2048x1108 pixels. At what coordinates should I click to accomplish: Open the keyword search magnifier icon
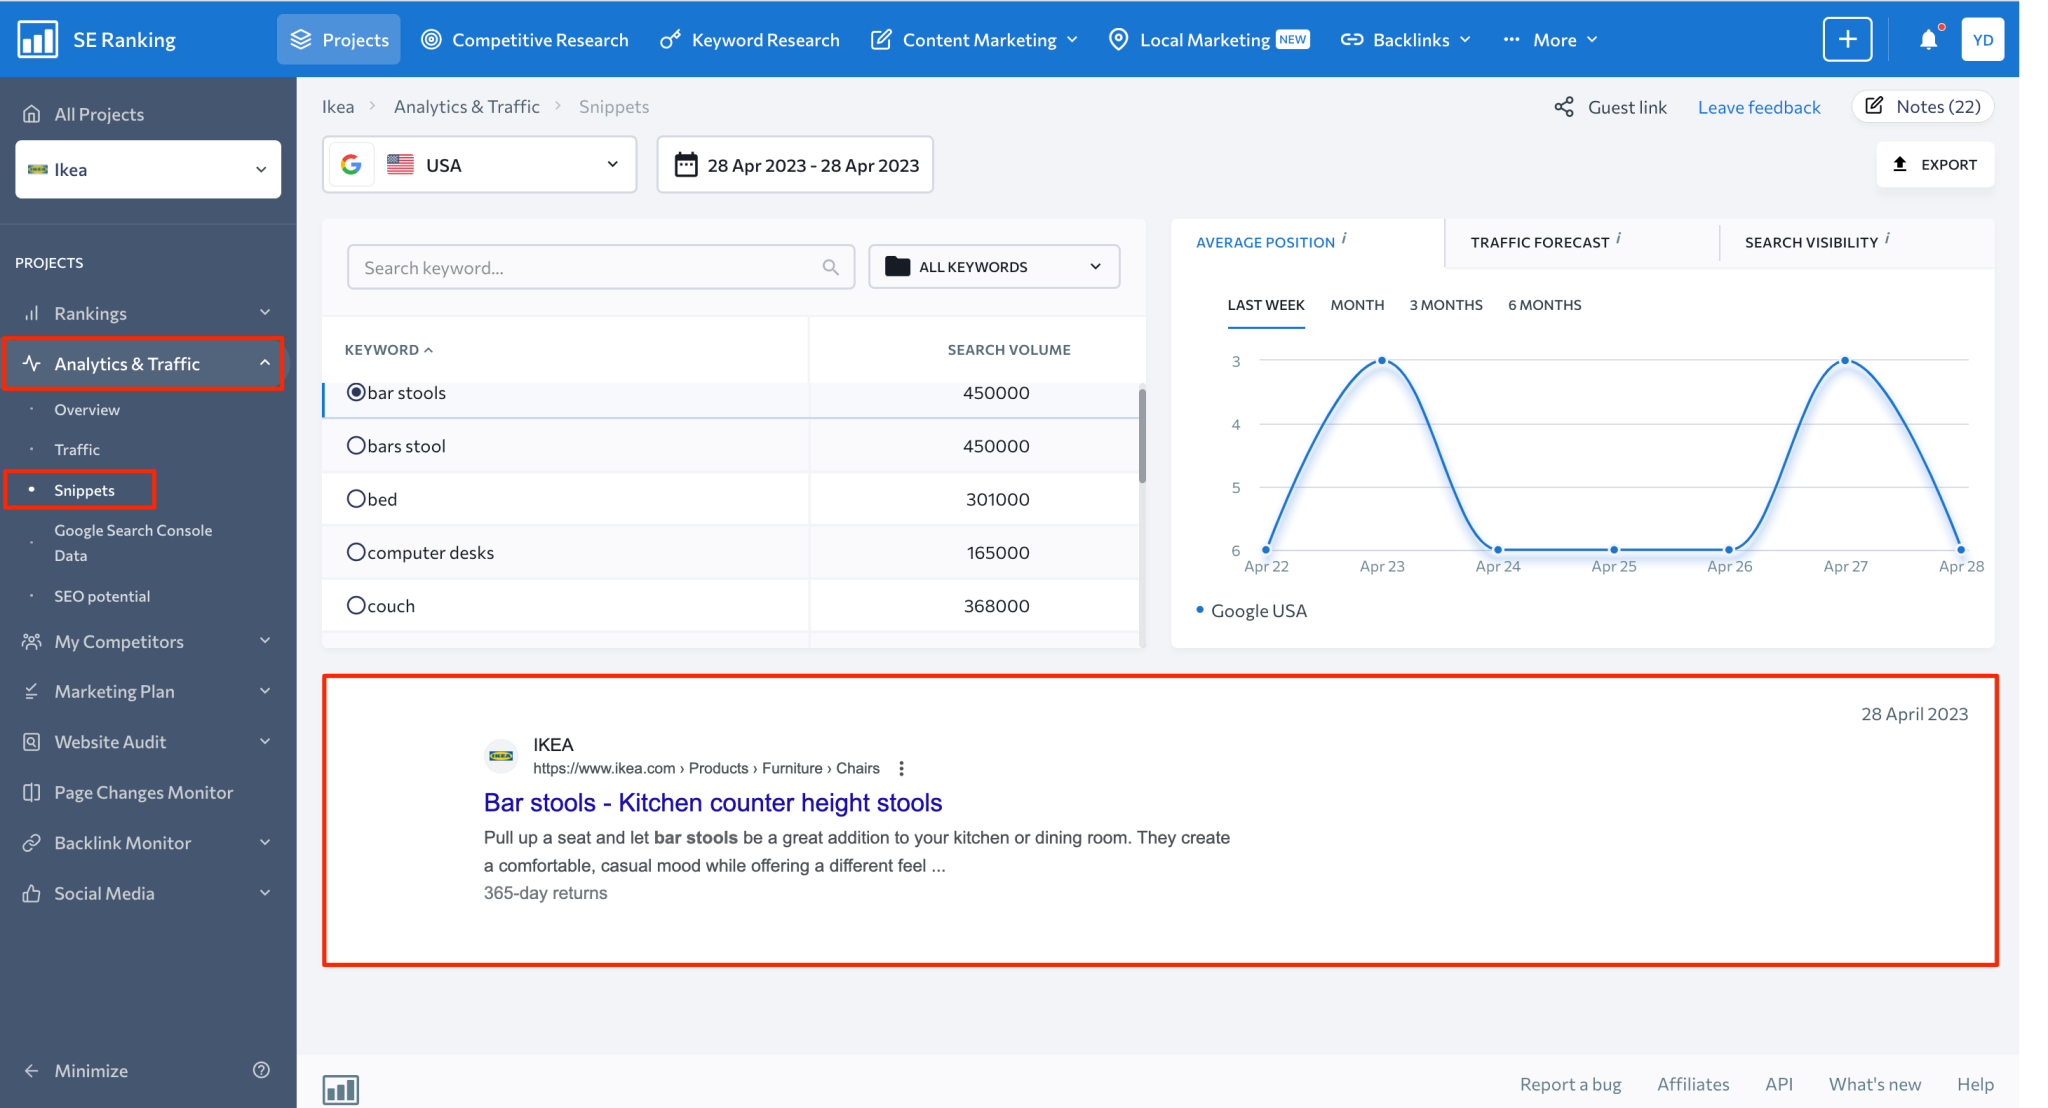tap(830, 267)
